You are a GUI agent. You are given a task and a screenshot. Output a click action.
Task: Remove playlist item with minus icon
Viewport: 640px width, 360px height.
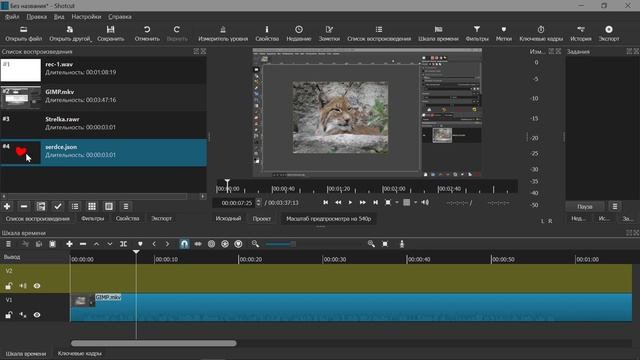click(x=24, y=207)
